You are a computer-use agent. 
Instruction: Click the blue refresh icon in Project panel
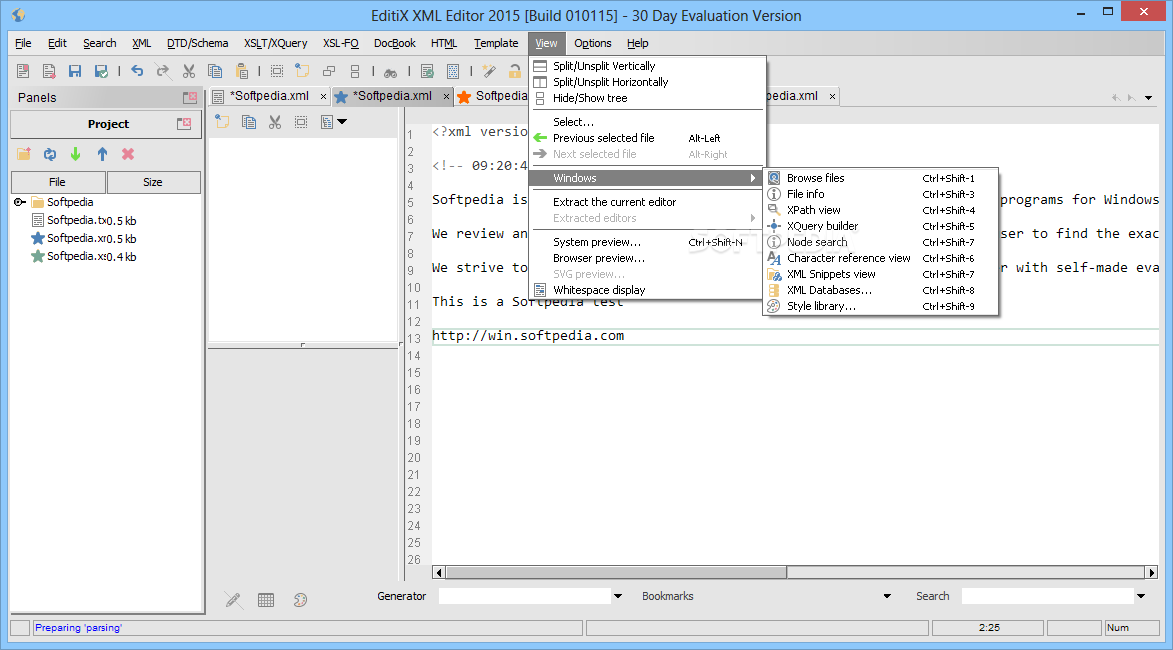tap(50, 154)
